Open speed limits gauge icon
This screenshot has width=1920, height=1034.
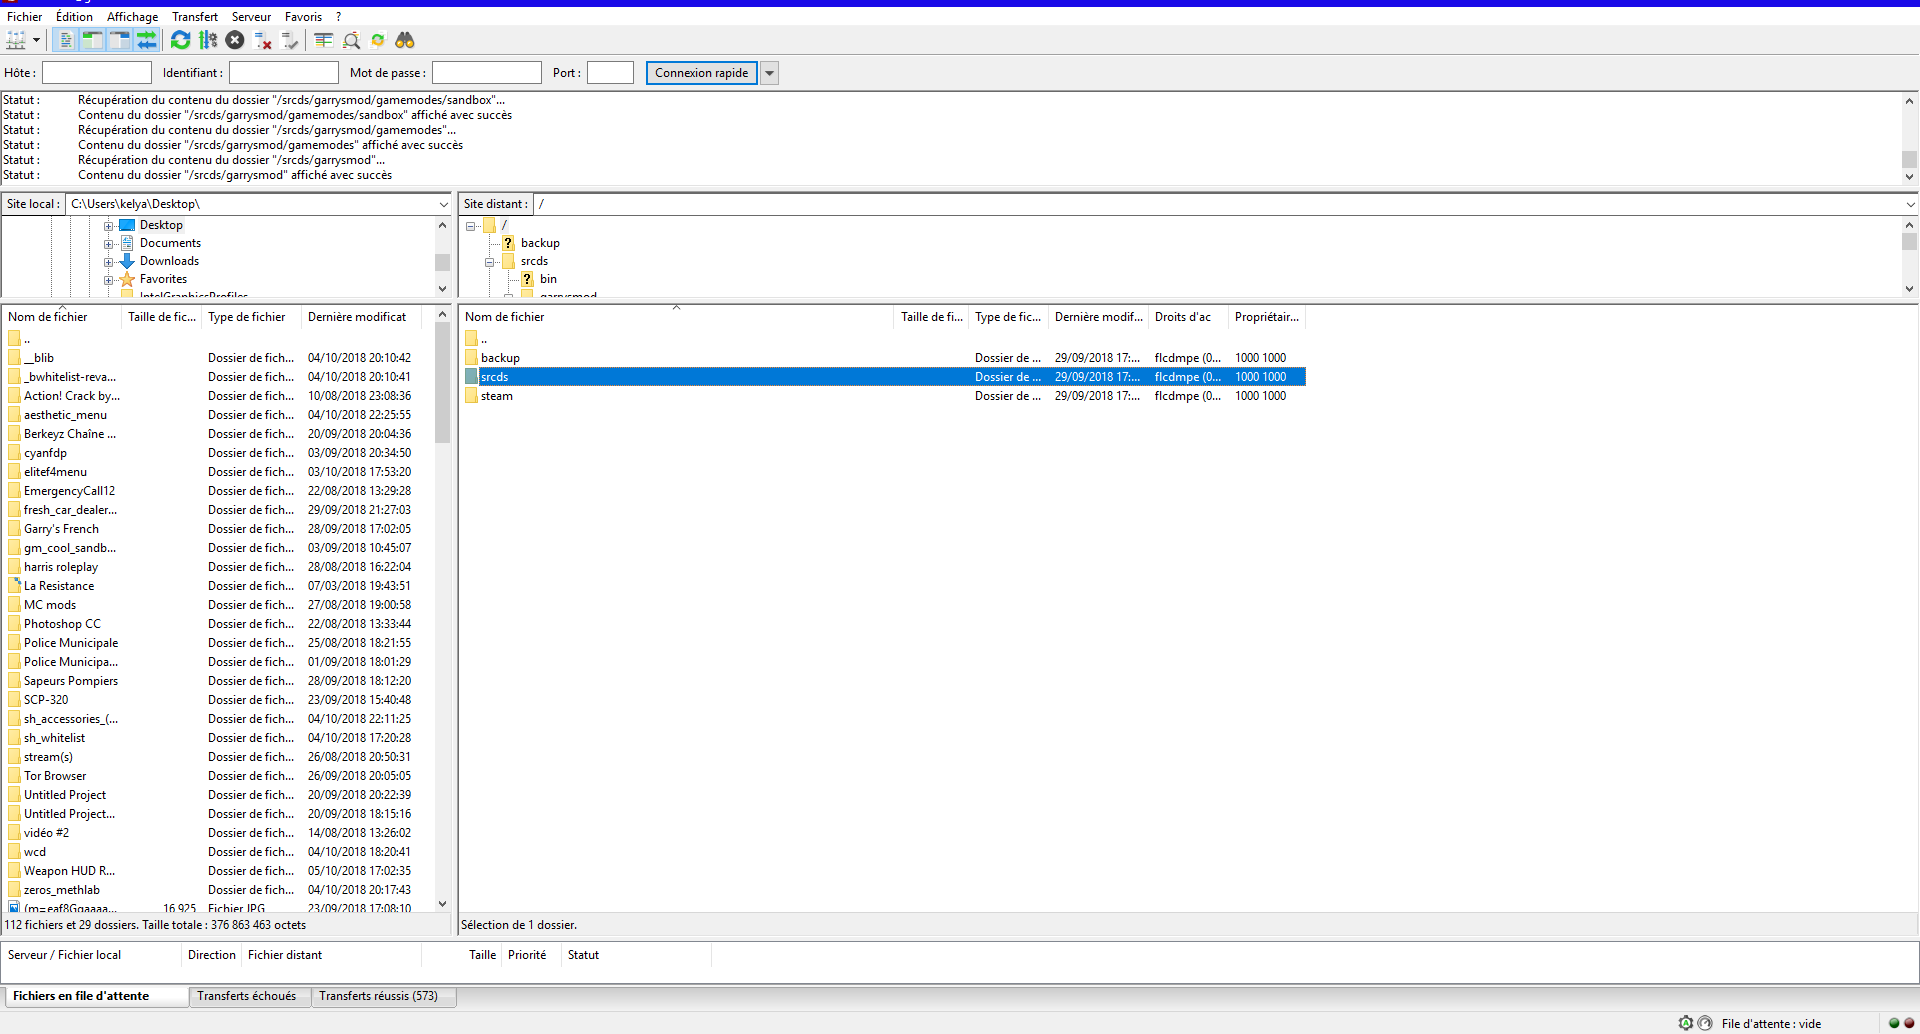click(1705, 1023)
